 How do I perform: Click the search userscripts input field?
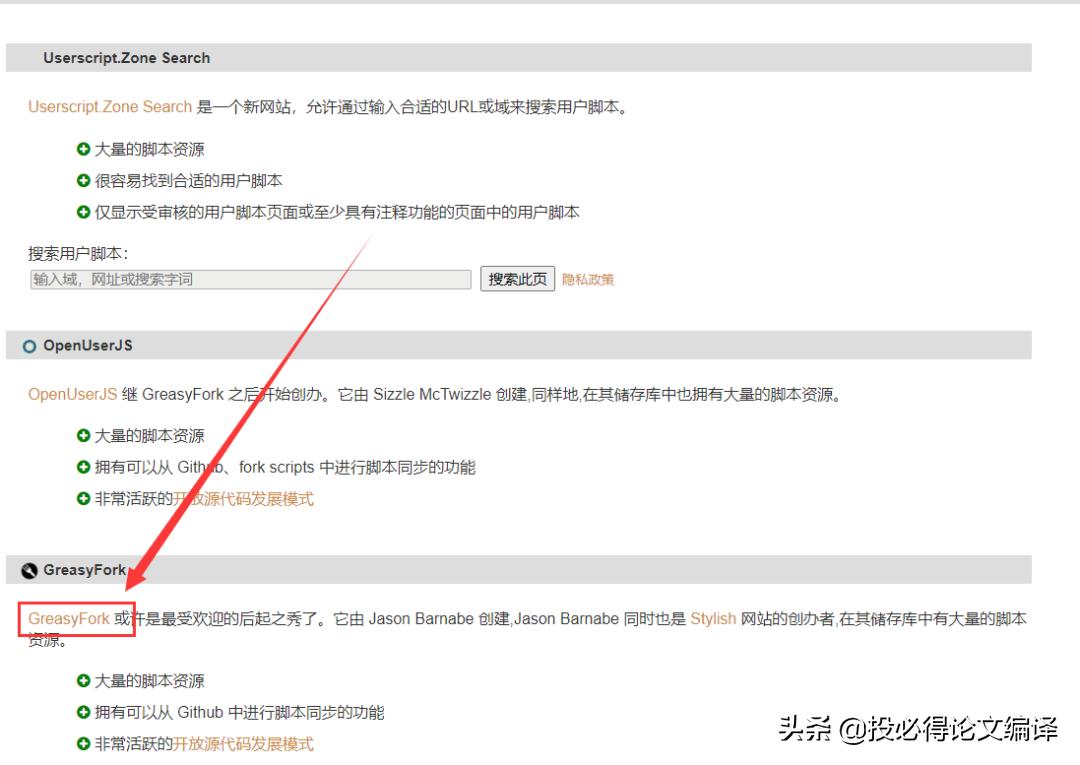pyautogui.click(x=251, y=279)
